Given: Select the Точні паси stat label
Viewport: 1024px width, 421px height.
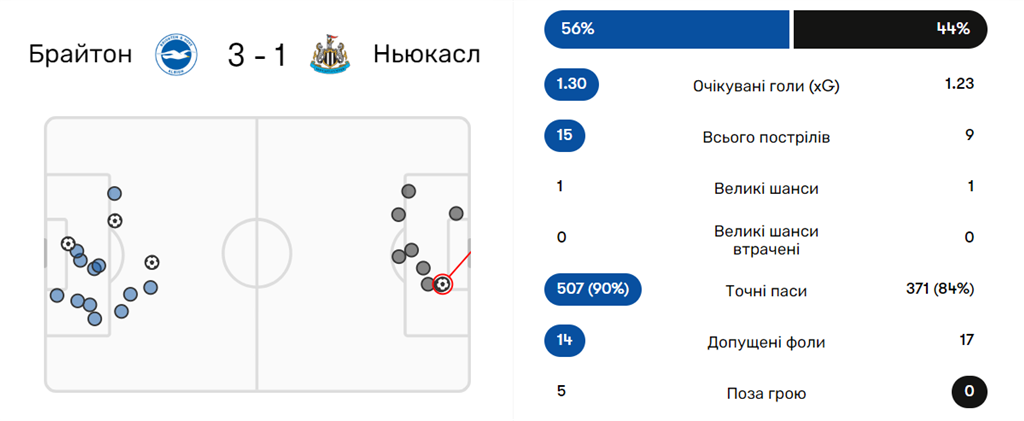Looking at the screenshot, I should pyautogui.click(x=766, y=291).
